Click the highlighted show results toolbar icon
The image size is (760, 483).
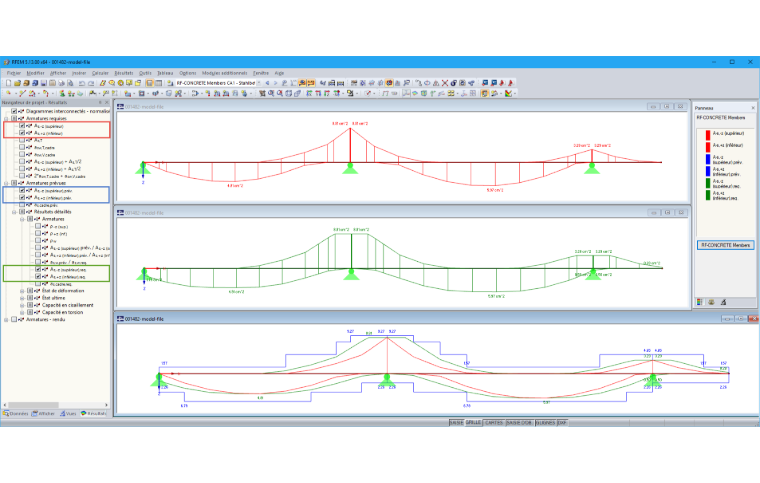[x=302, y=83]
